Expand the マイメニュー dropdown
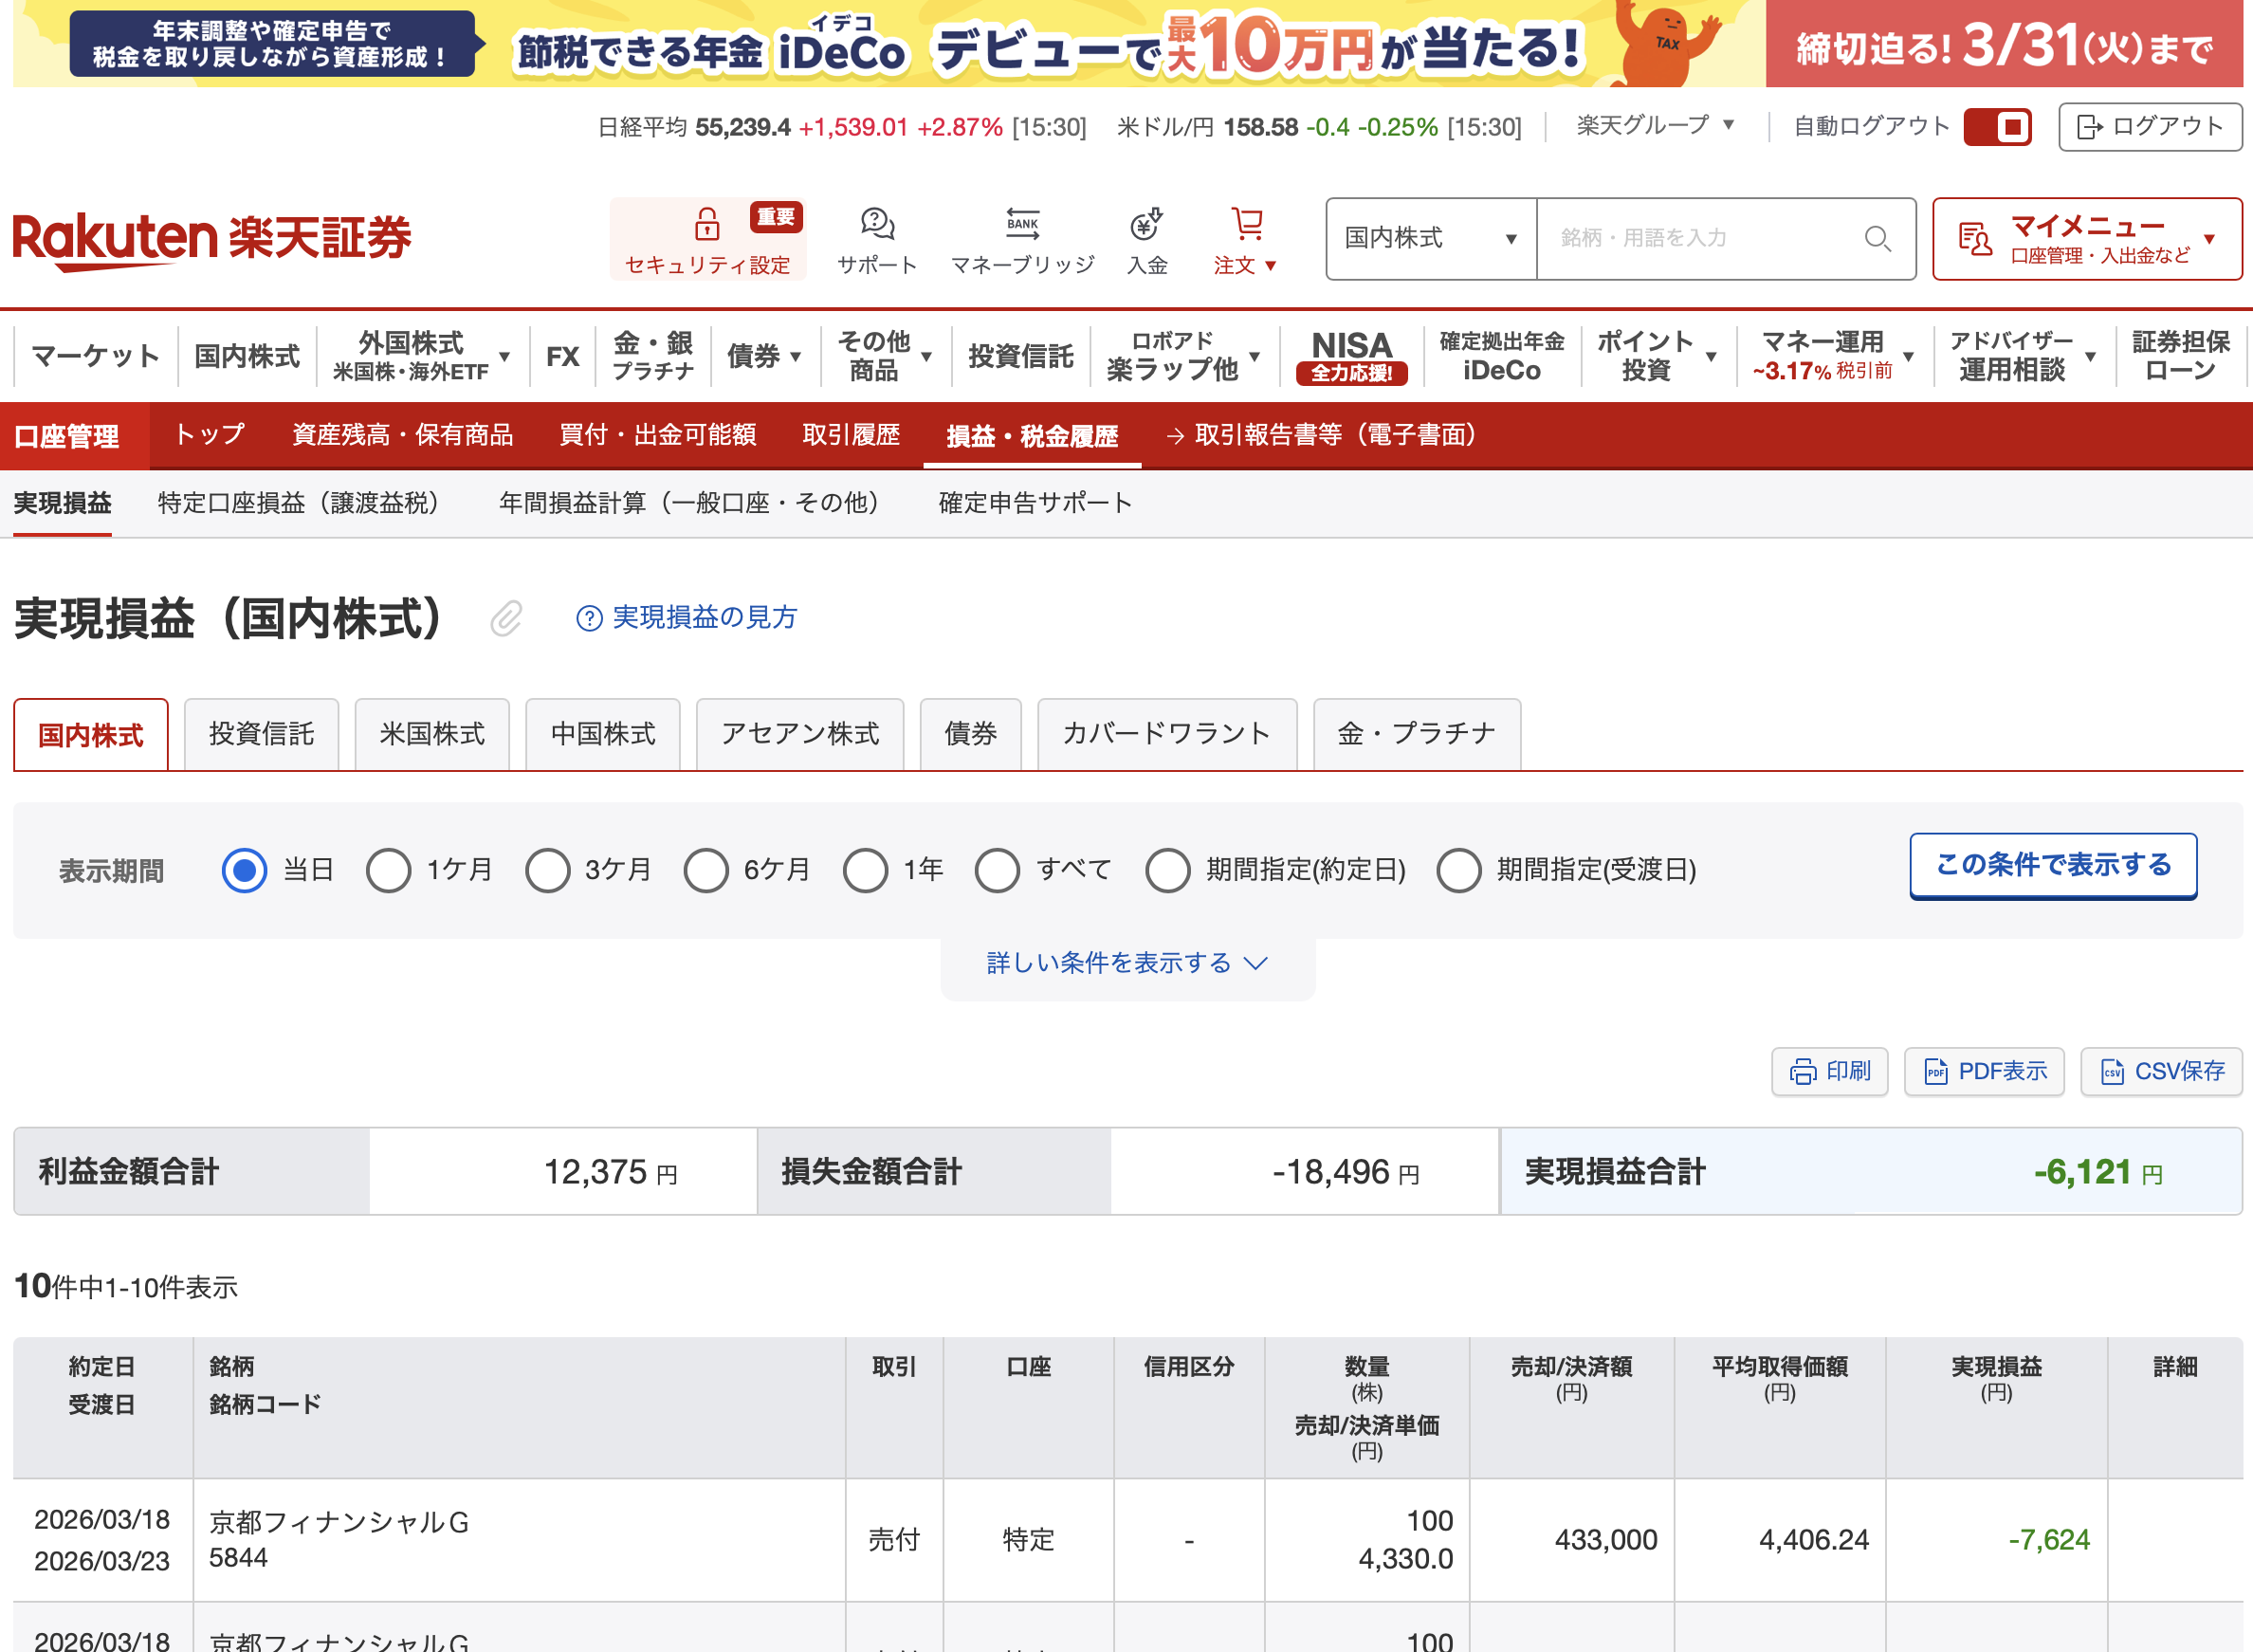2253x1652 pixels. point(2087,239)
